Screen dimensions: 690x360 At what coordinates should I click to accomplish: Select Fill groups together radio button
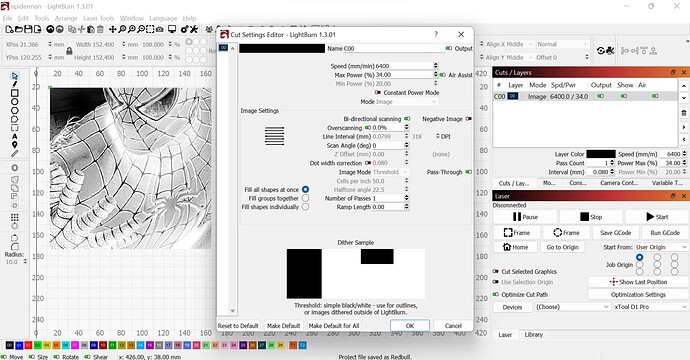point(305,198)
